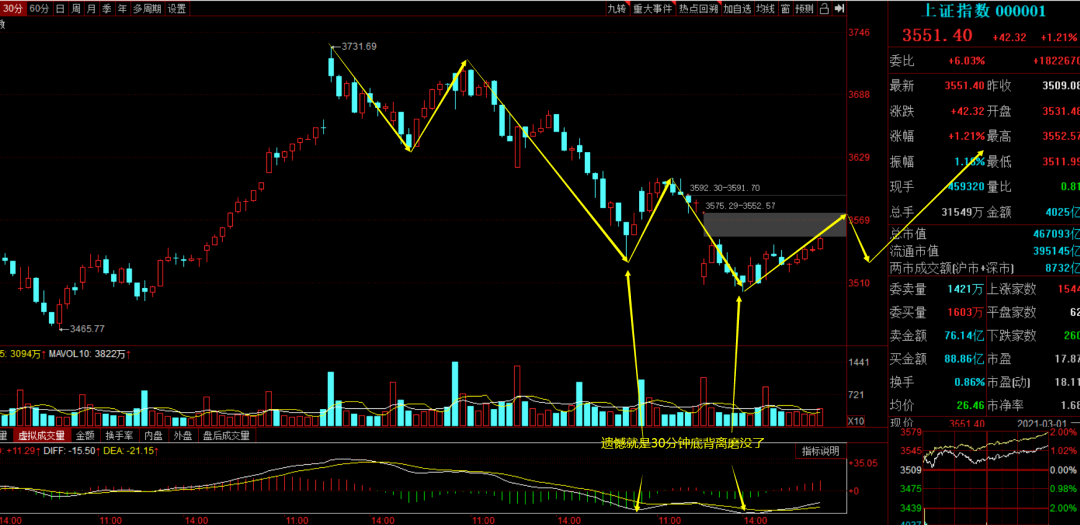
Task: Open the 多周期 multi-period dropdown
Action: pyautogui.click(x=146, y=8)
